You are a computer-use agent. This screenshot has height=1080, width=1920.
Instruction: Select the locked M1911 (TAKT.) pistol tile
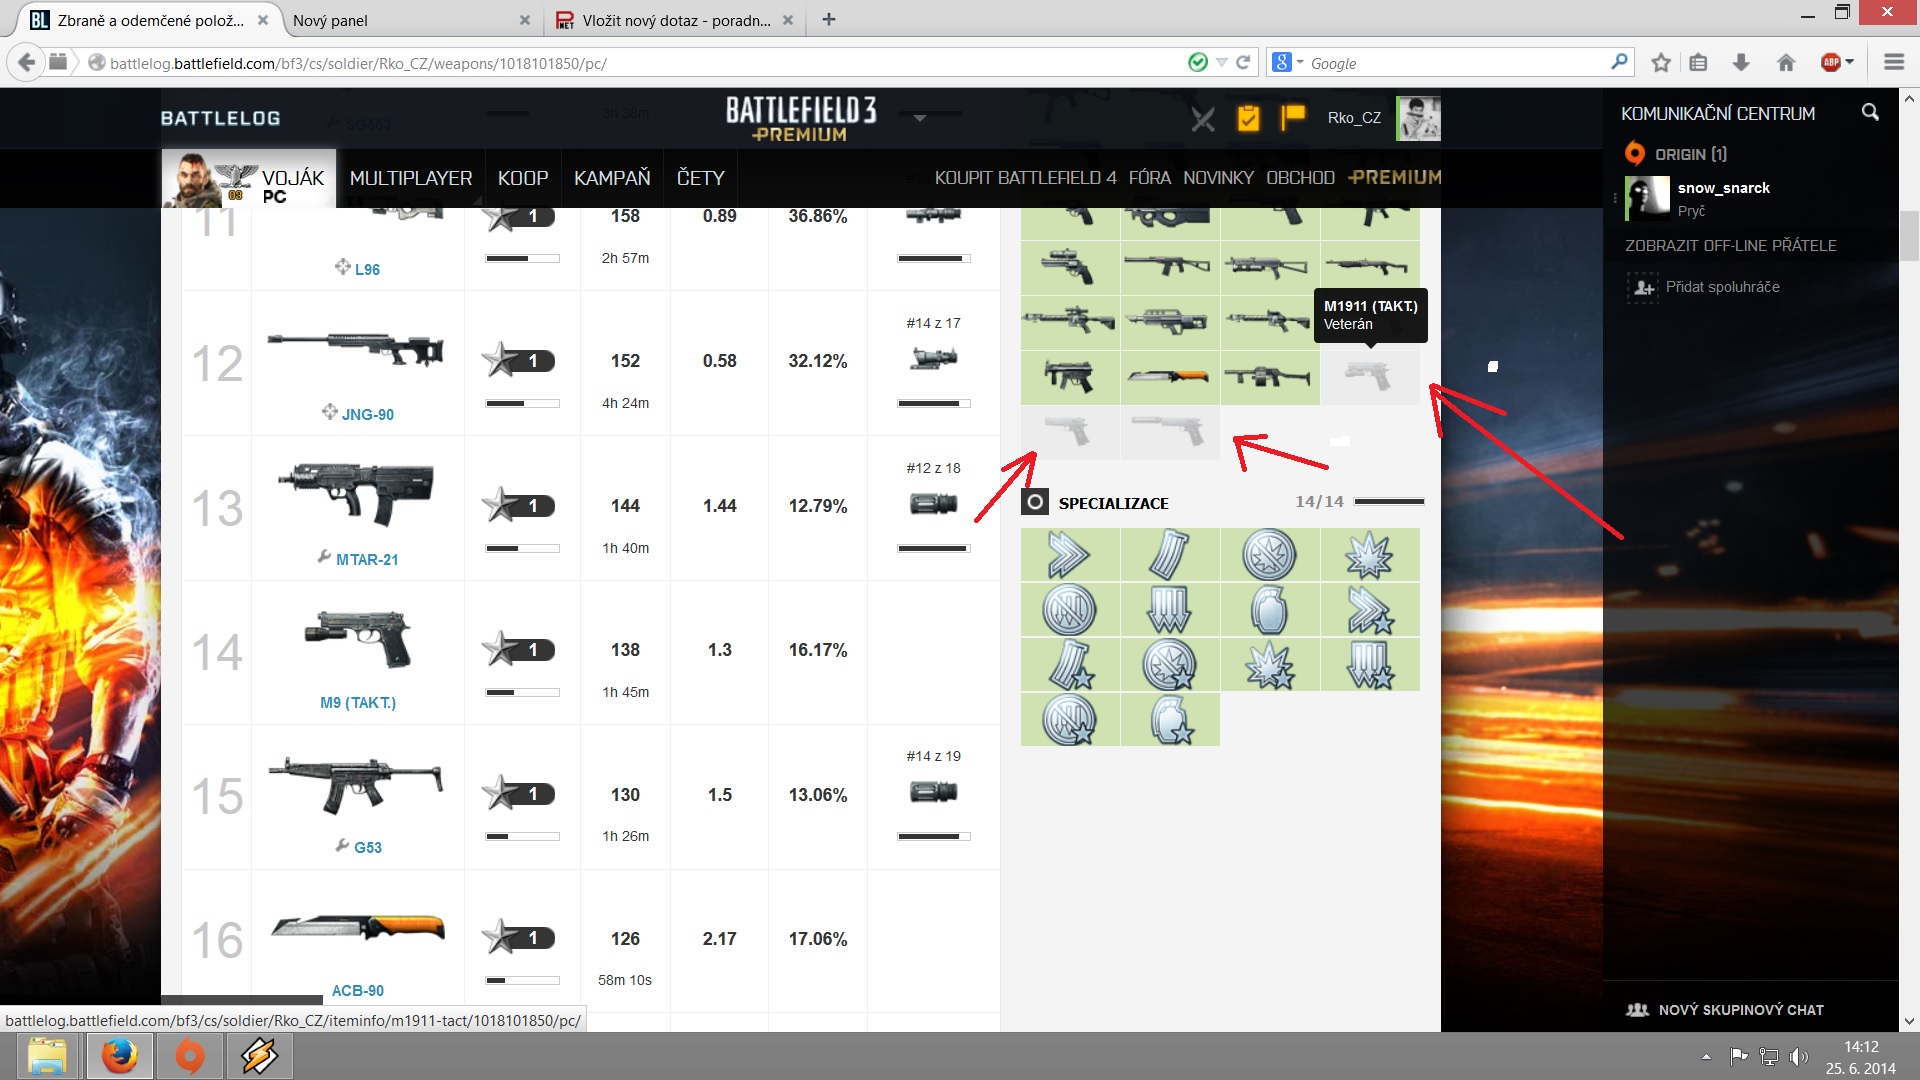[1369, 377]
